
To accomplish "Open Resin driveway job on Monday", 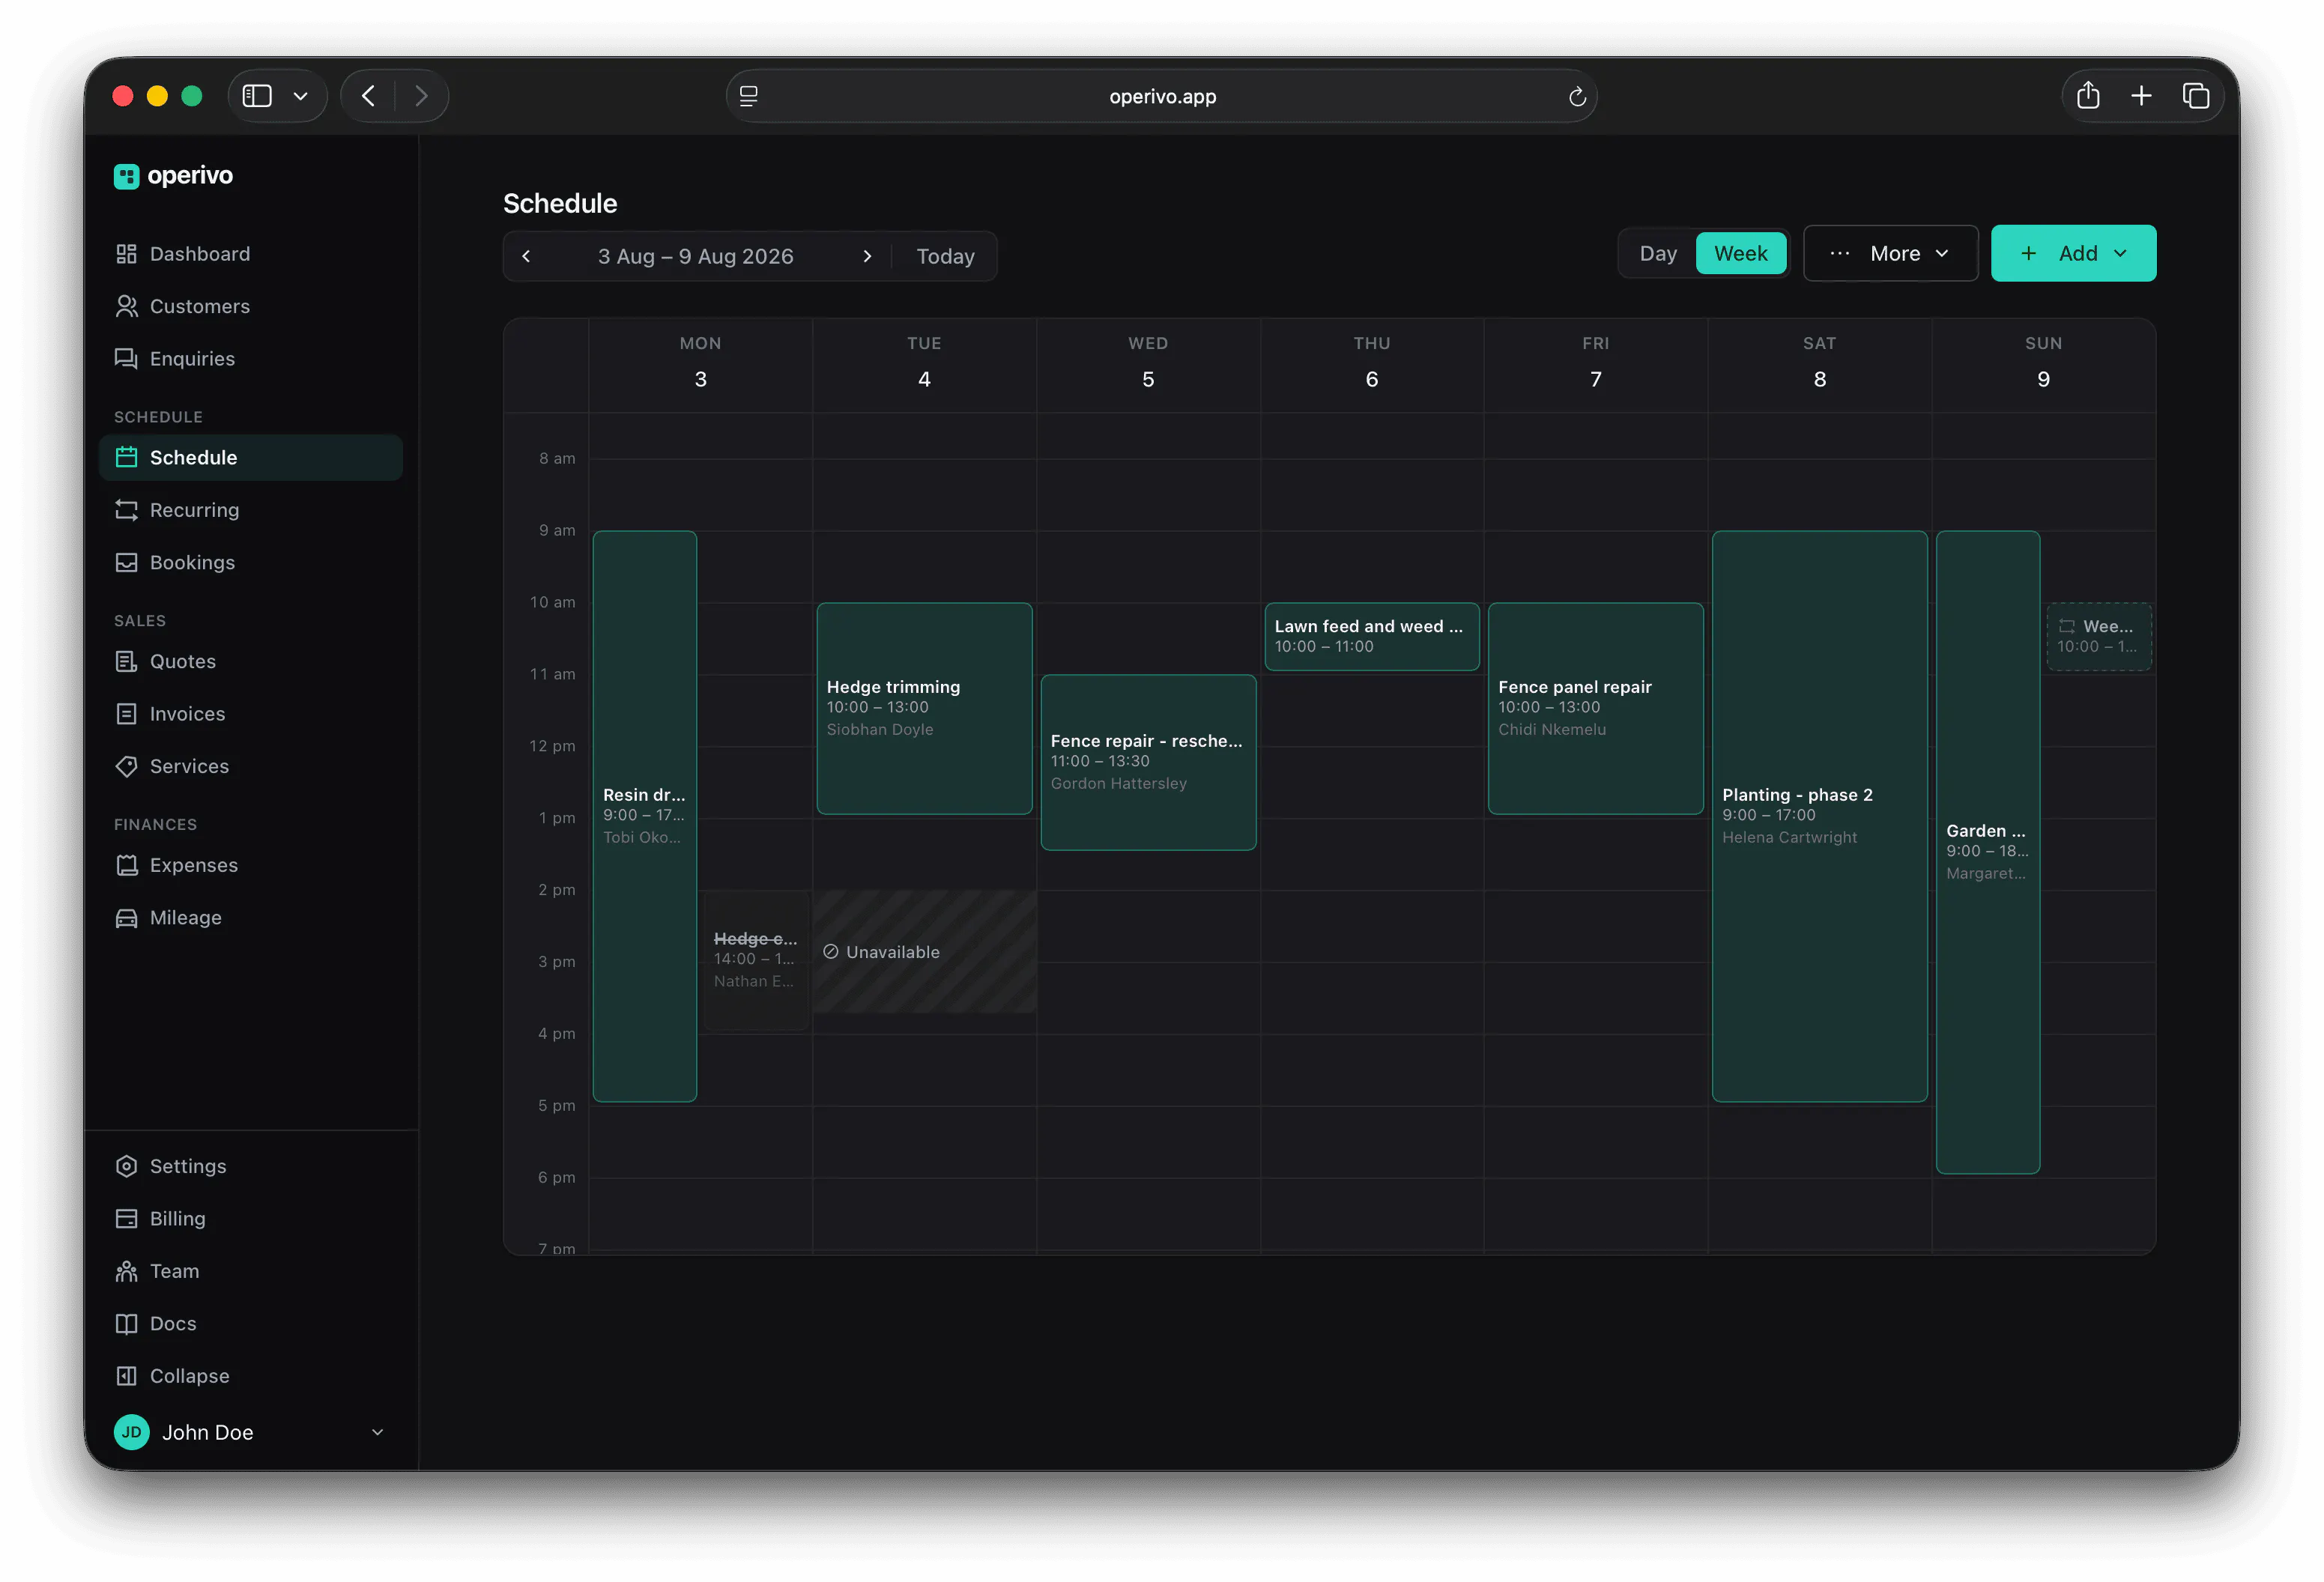I will click(x=644, y=816).
